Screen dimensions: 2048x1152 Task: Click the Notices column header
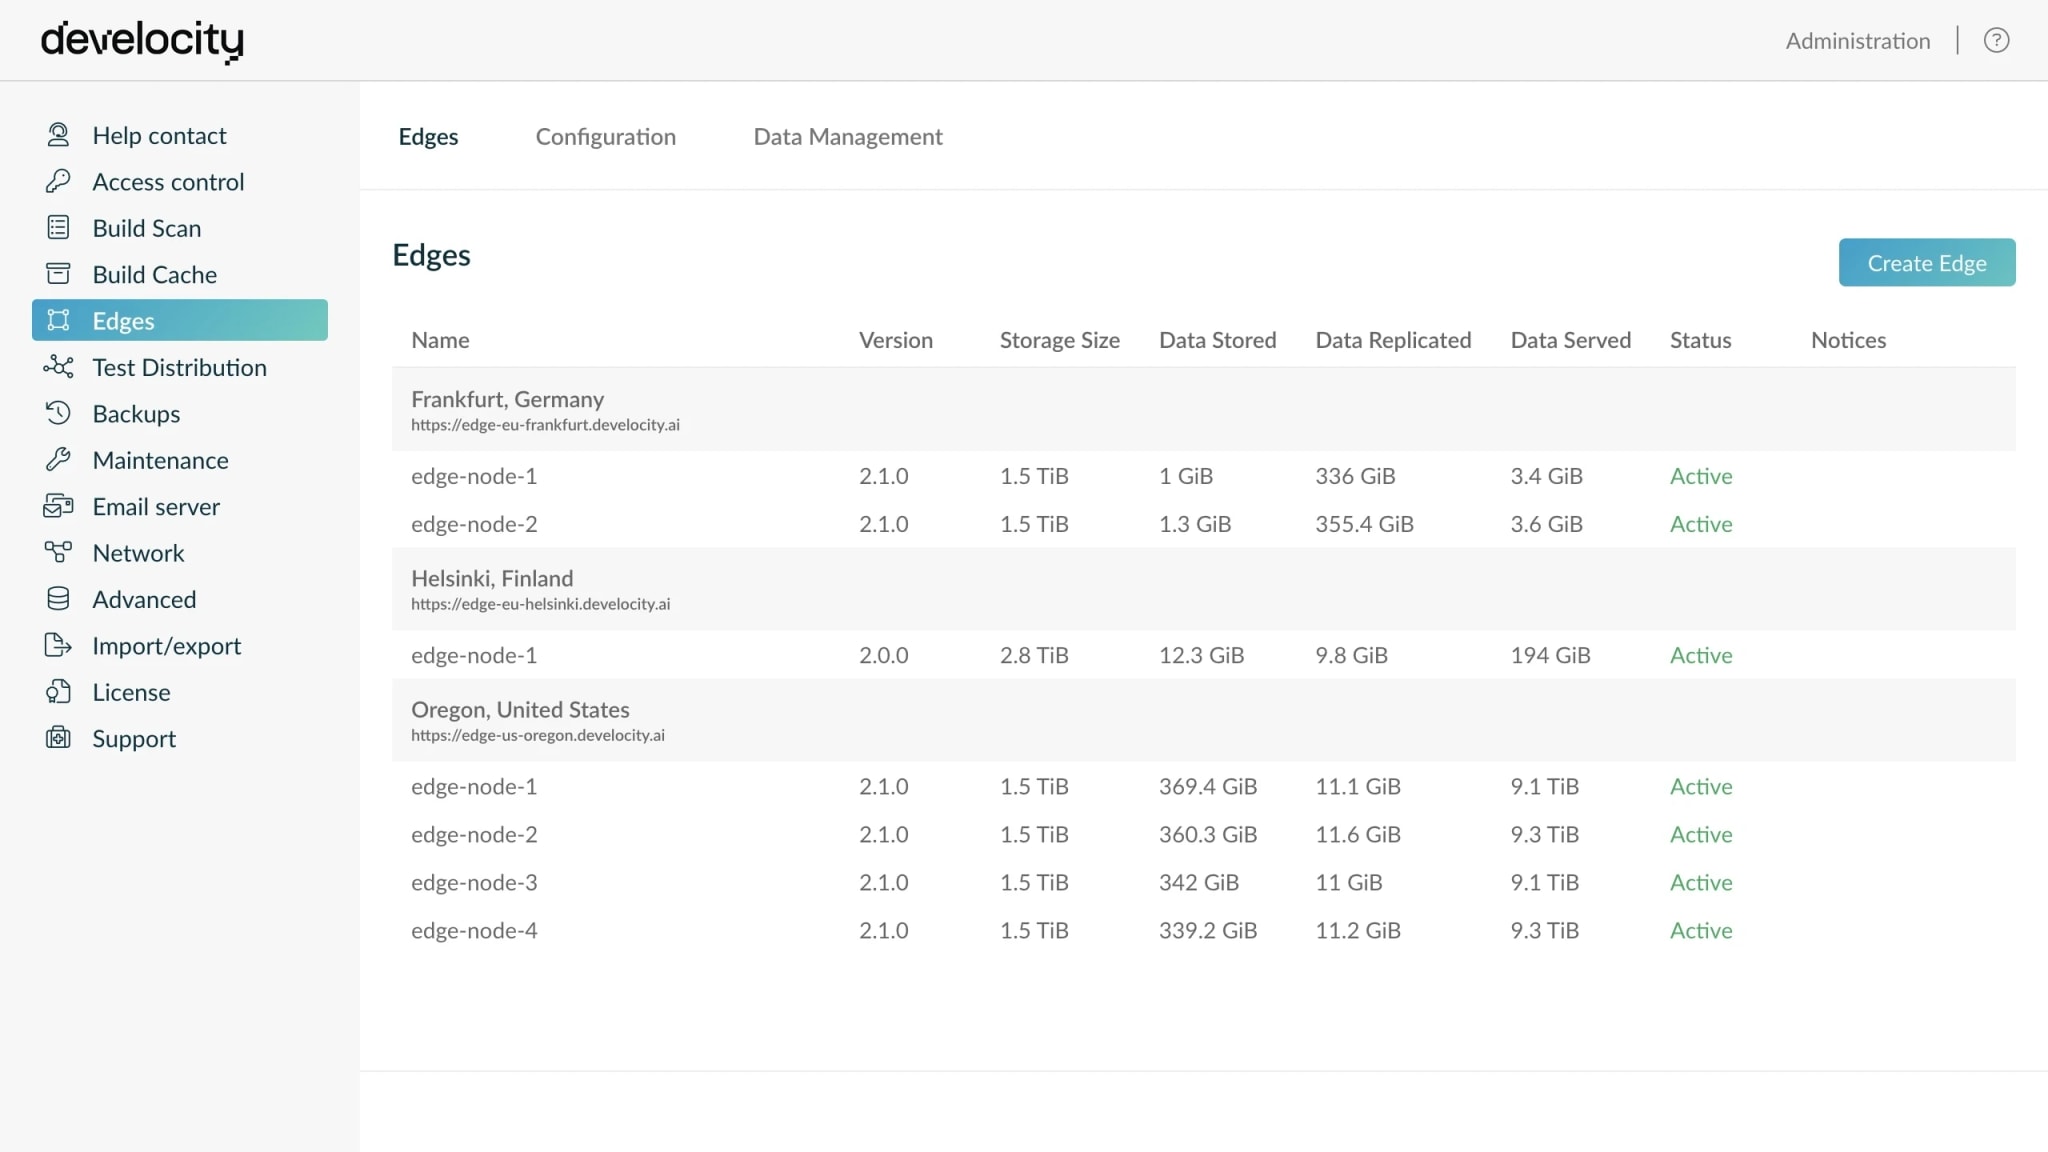coord(1848,340)
